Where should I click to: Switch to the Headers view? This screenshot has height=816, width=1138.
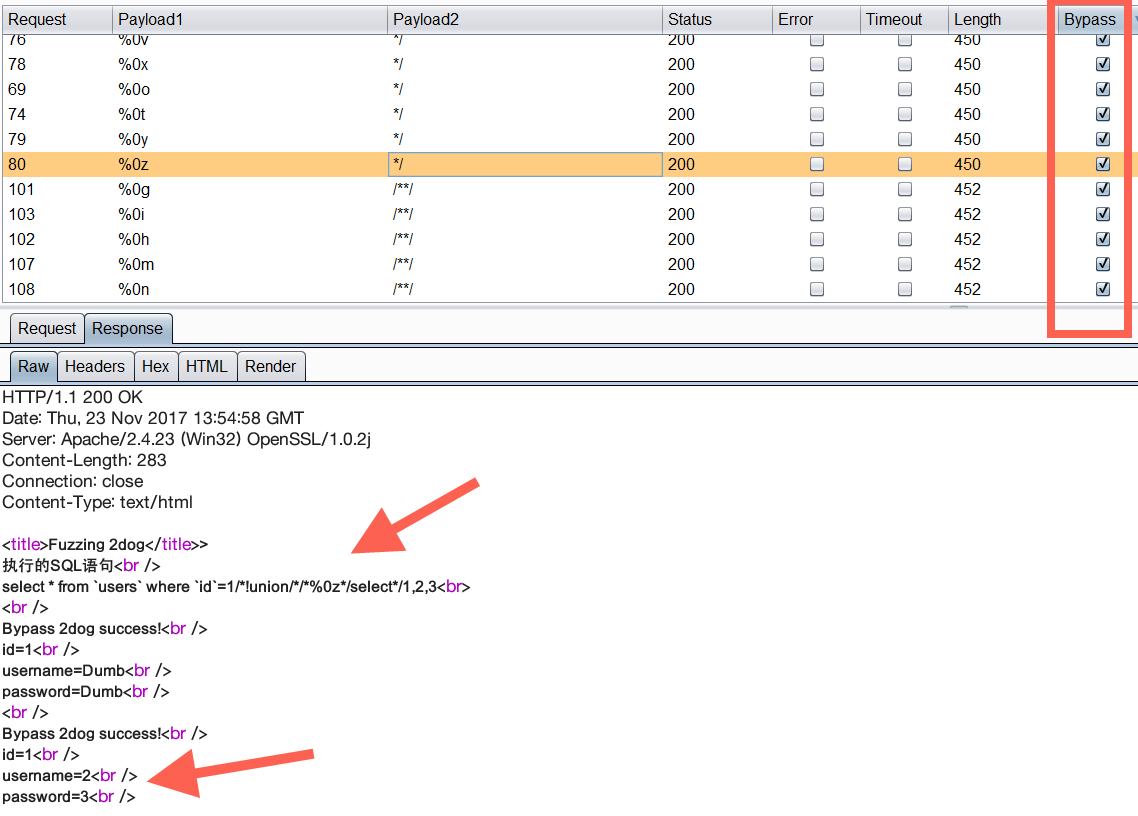[95, 366]
